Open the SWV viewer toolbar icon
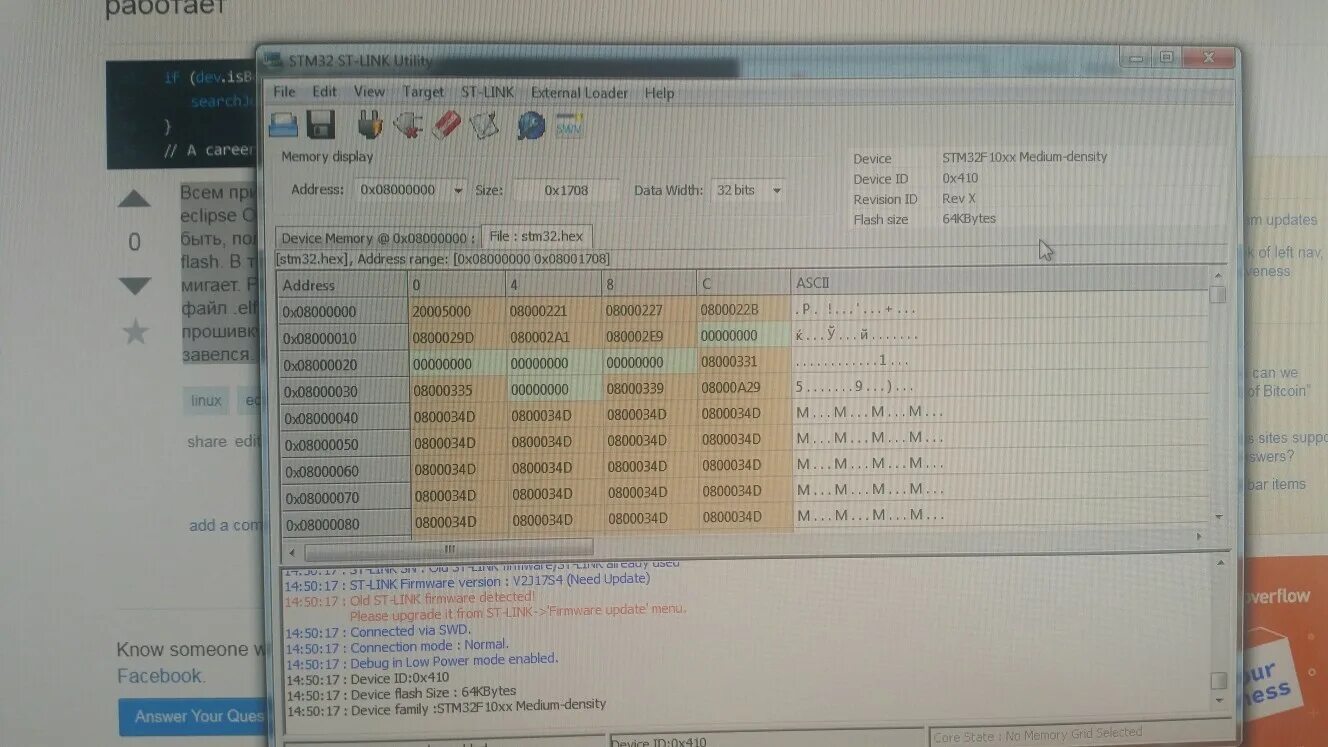The image size is (1328, 747). click(x=569, y=125)
